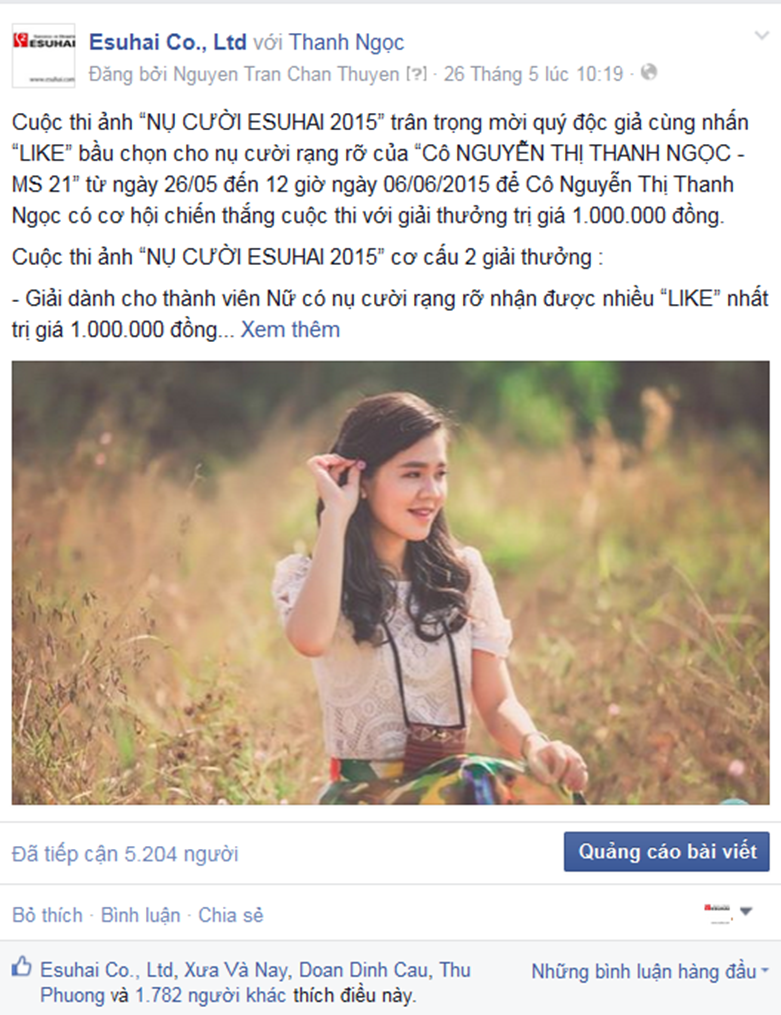The width and height of the screenshot is (781, 1015).
Task: View the Đã tiếp cận 5.204 người reach stats
Action: tap(126, 854)
